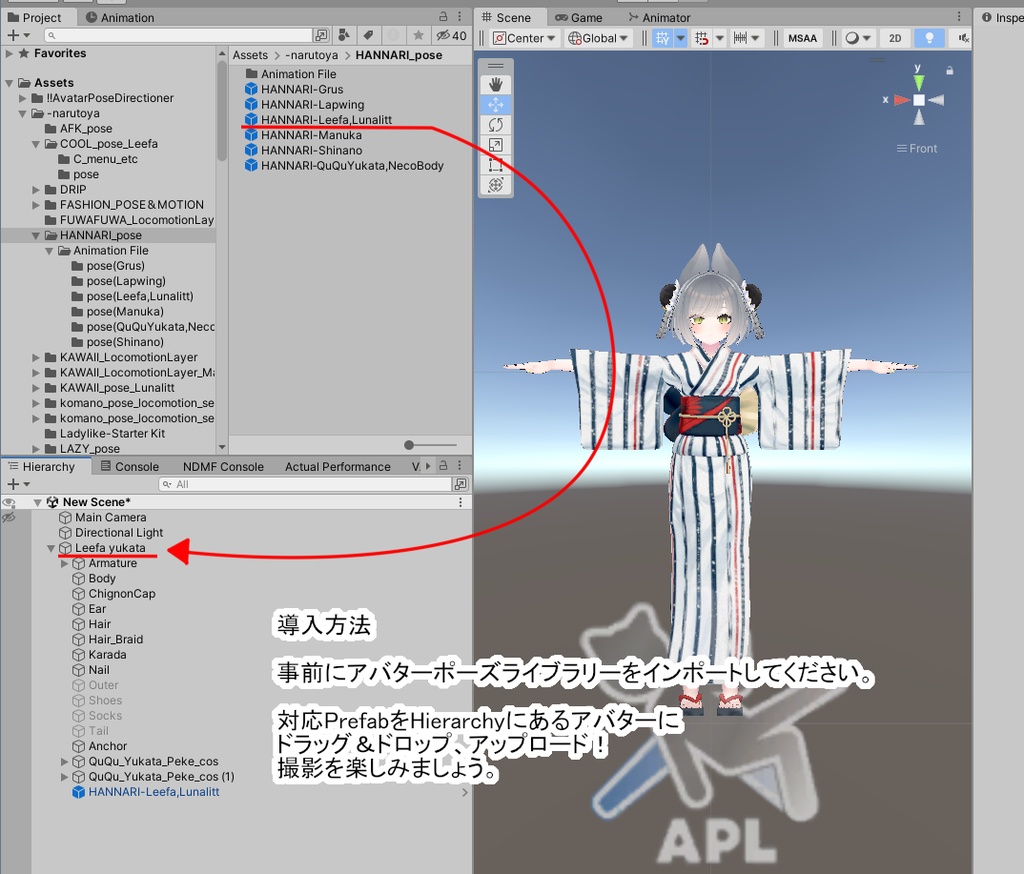Open grid visibility dropdown arrow
The height and width of the screenshot is (874, 1024).
(680, 38)
